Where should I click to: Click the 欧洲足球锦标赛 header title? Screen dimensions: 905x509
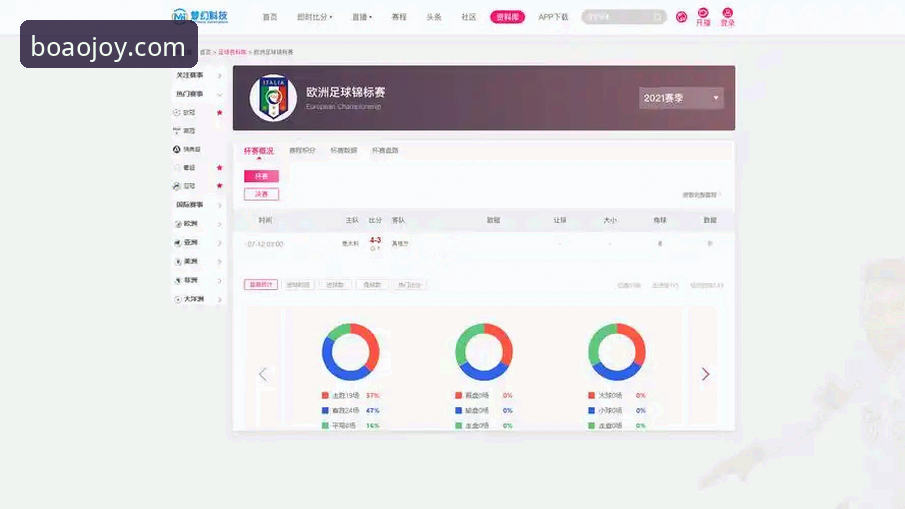tap(345, 92)
